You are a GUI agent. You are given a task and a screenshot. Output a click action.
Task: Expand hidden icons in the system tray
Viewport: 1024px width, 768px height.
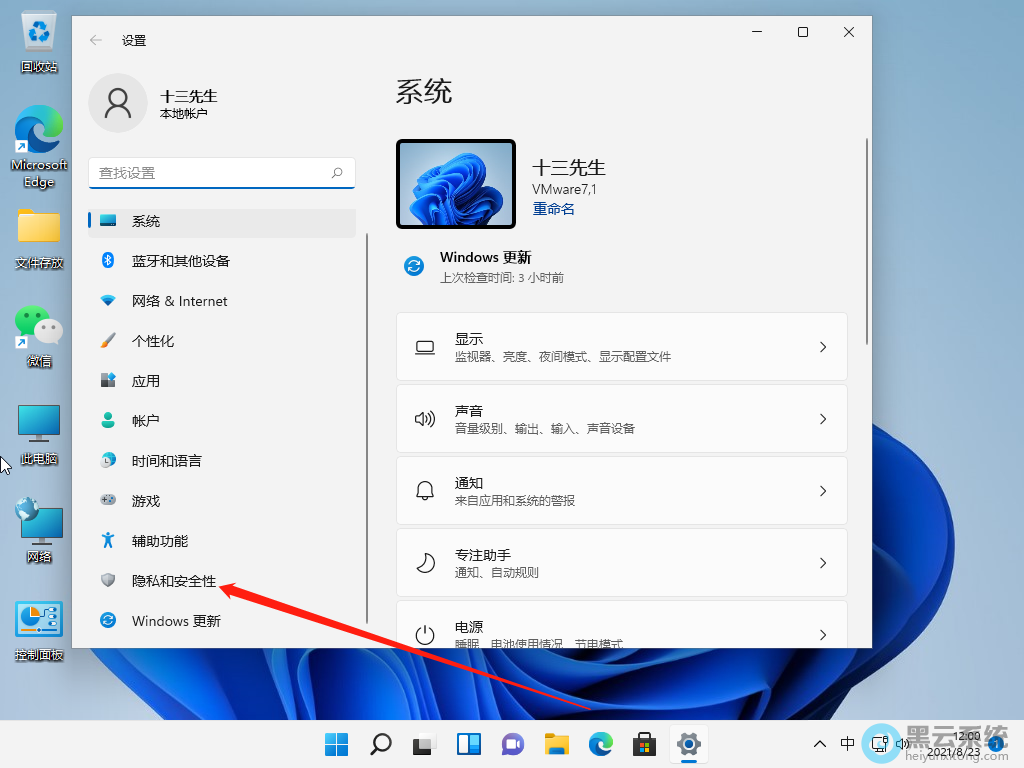[x=819, y=744]
